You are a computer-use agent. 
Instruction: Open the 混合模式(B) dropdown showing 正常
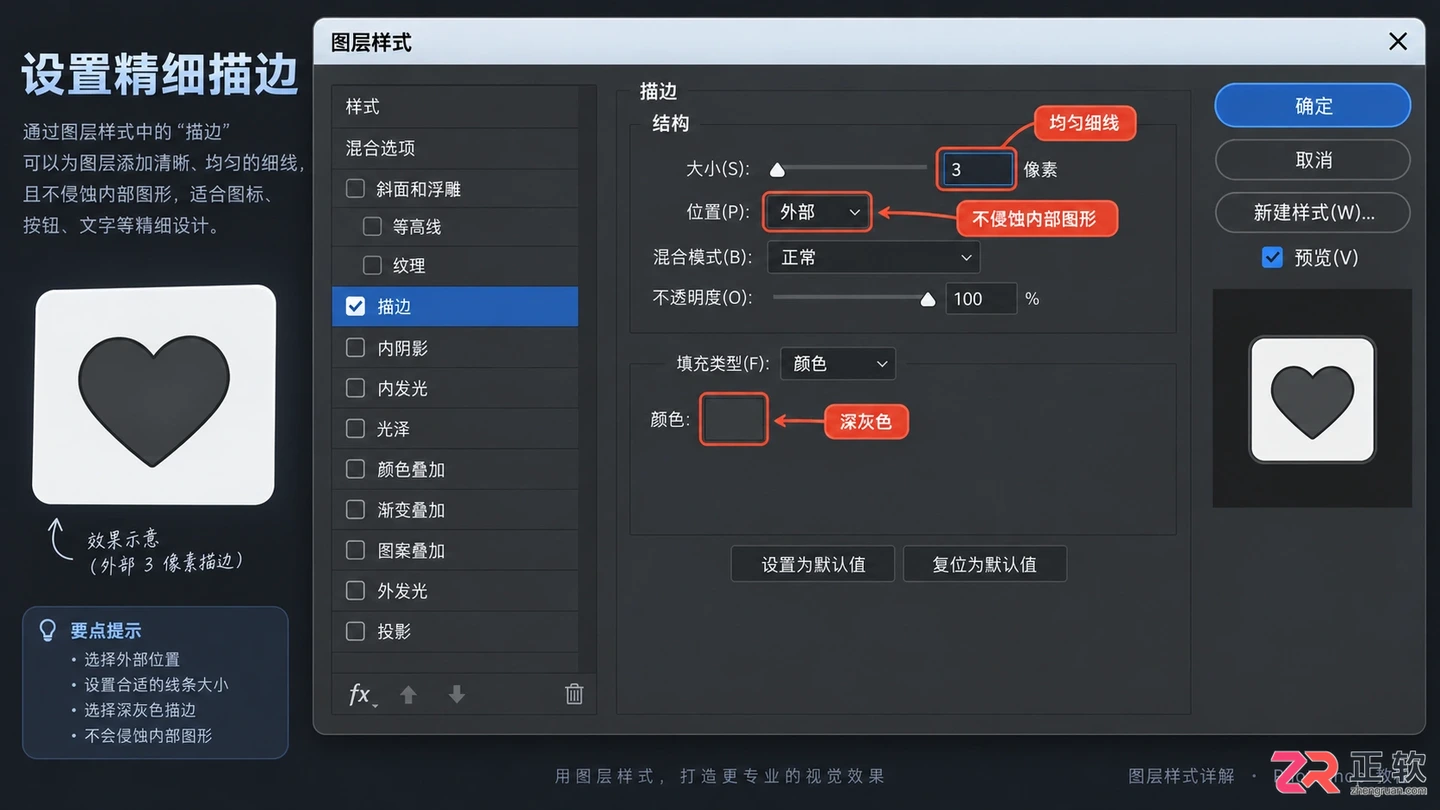click(873, 257)
